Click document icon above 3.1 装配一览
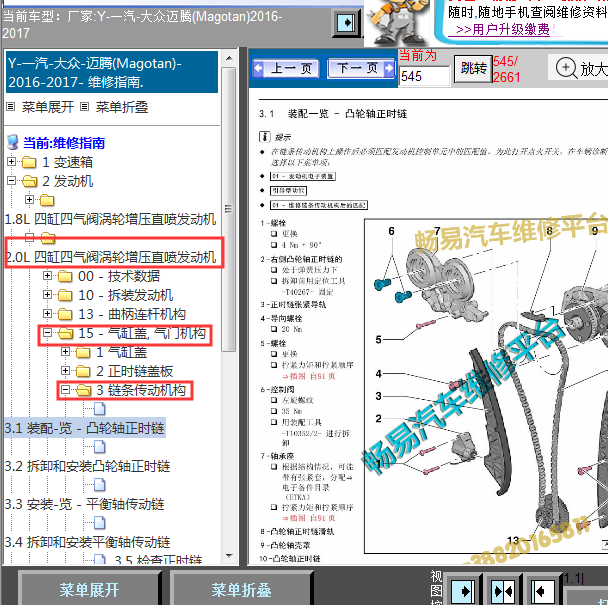608x605 pixels. [x=100, y=409]
